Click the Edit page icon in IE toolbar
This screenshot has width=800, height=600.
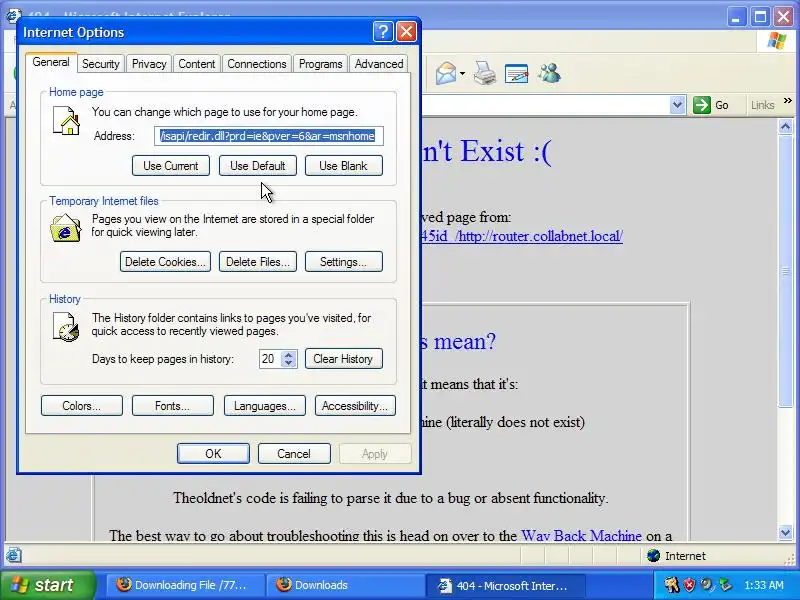[516, 73]
